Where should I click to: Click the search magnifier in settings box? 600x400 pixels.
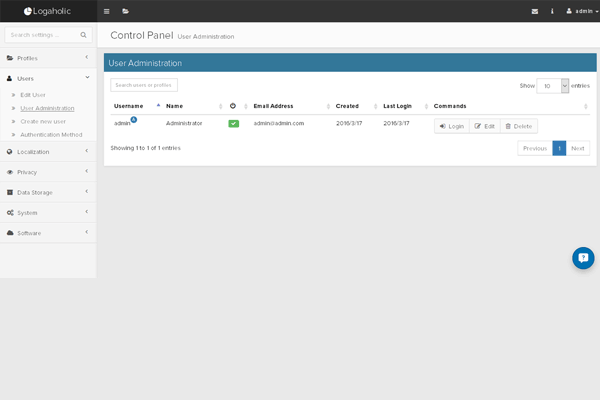pos(83,34)
